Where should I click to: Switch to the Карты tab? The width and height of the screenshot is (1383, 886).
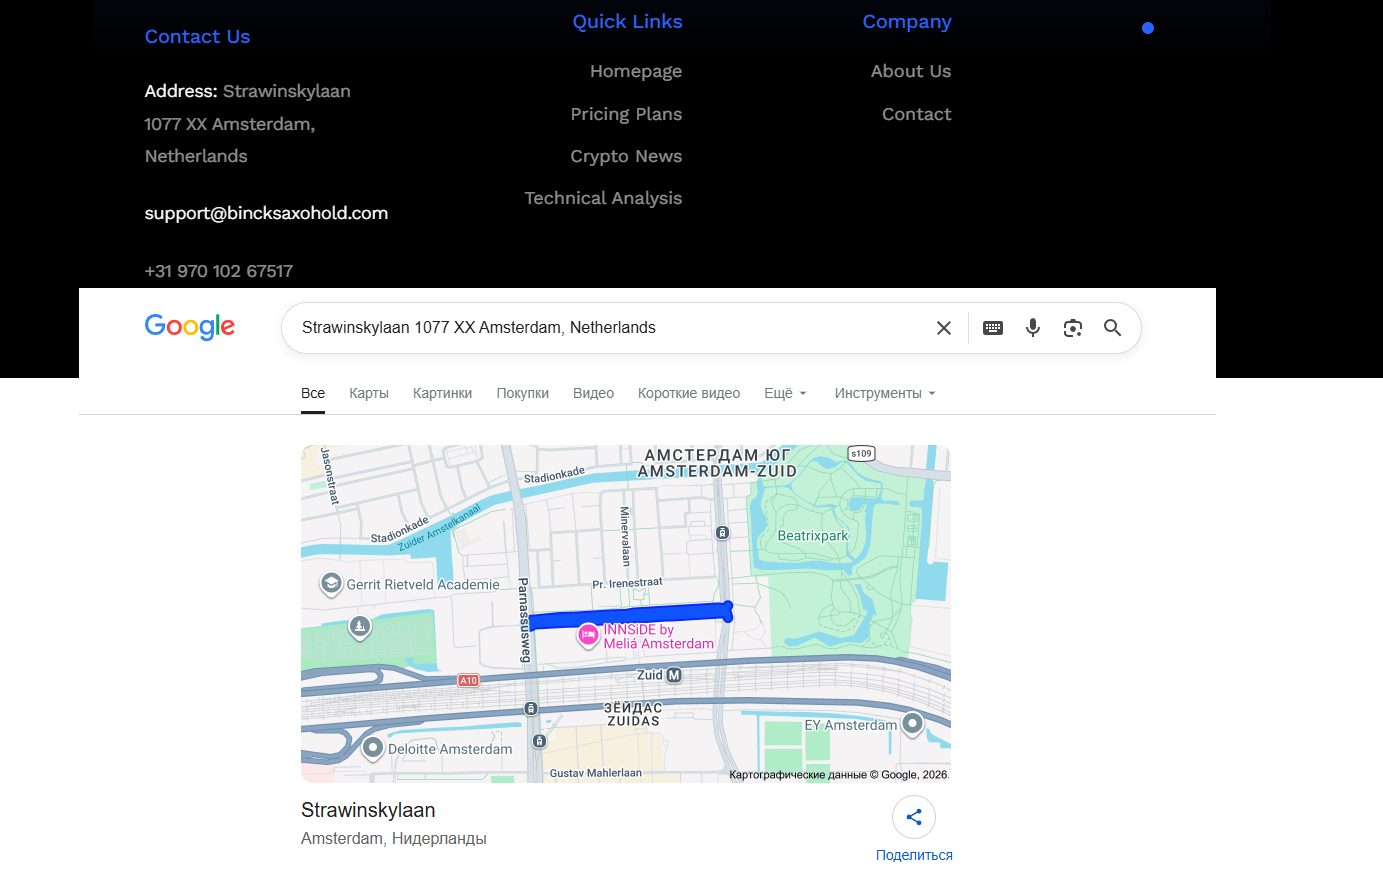point(369,393)
